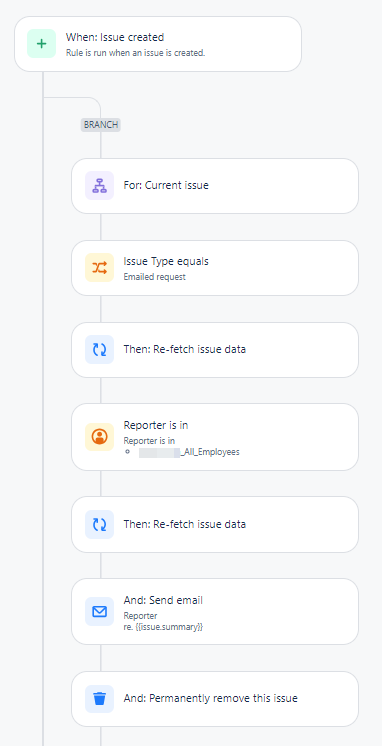
Task: Open the Issue Type equals condition
Action: click(x=215, y=268)
